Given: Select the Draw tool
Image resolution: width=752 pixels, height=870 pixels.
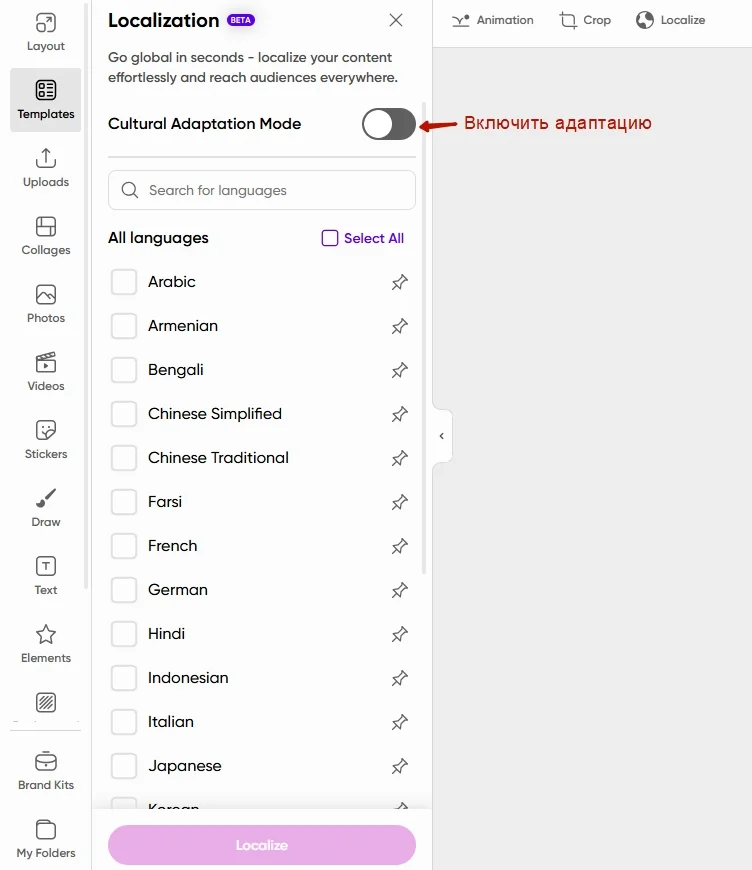Looking at the screenshot, I should tap(45, 508).
